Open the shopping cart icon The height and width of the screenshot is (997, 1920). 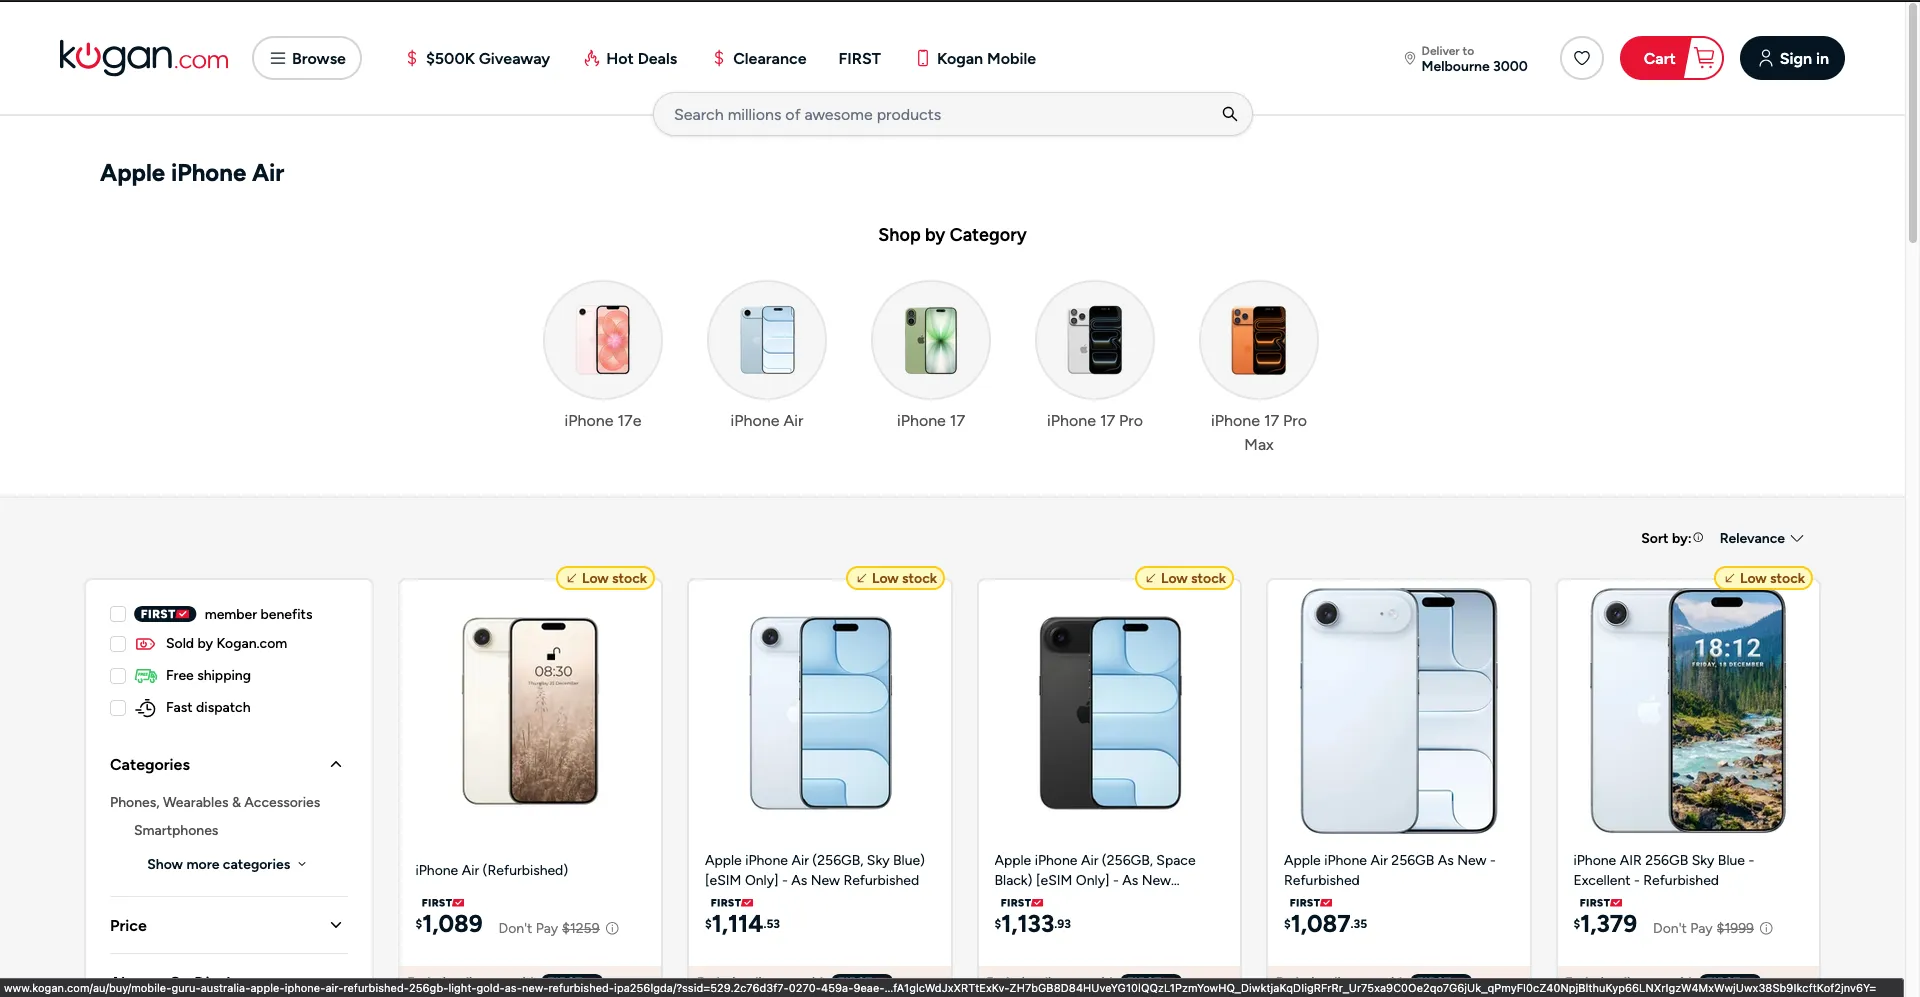tap(1704, 58)
